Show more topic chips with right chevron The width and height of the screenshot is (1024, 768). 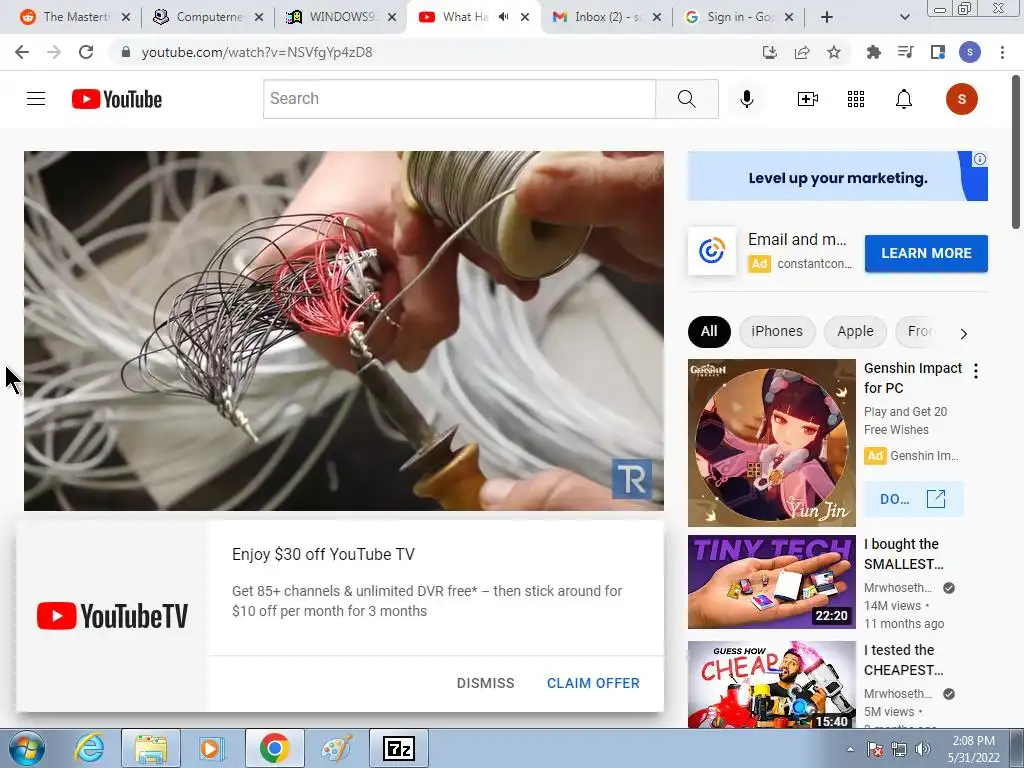click(963, 334)
